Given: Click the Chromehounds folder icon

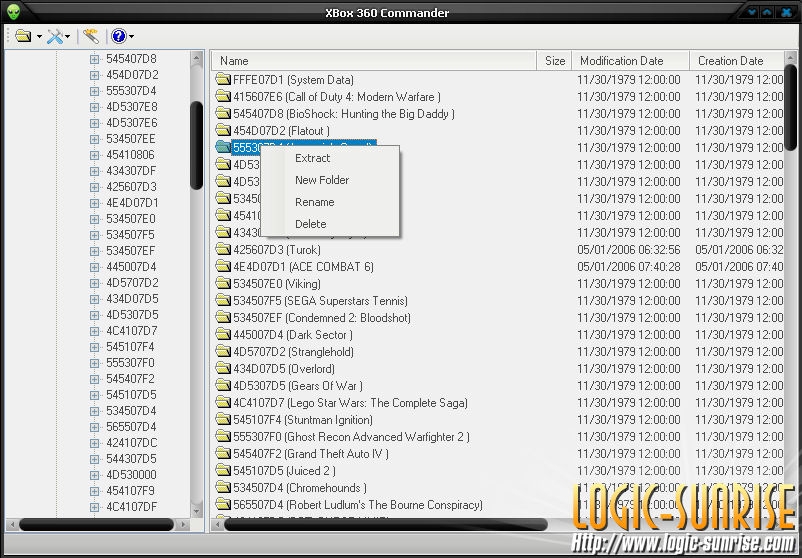Looking at the screenshot, I should tap(223, 487).
